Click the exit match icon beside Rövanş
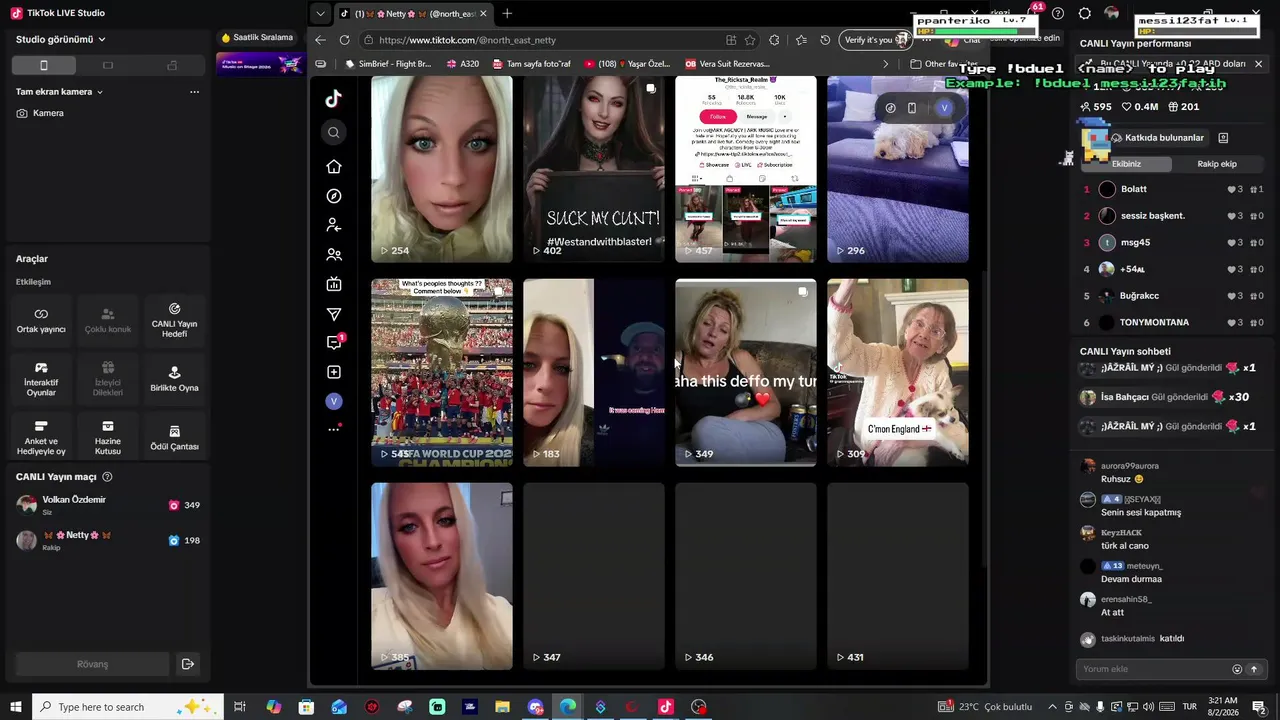Image resolution: width=1280 pixels, height=720 pixels. [187, 664]
